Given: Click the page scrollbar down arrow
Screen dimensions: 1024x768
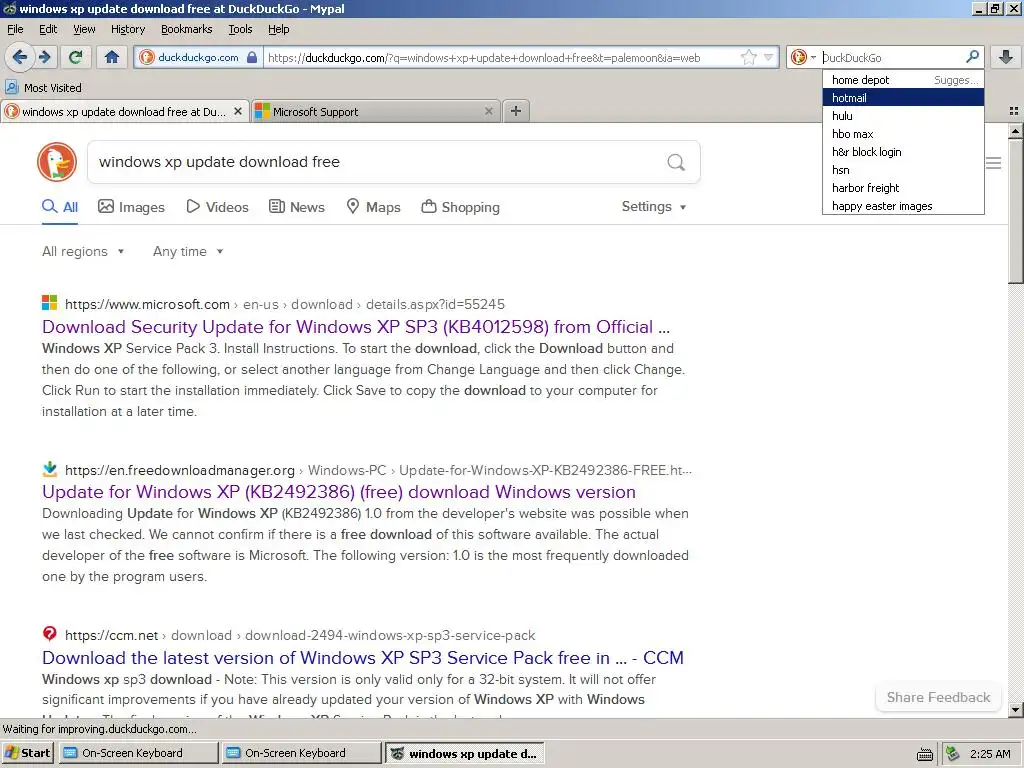Looking at the screenshot, I should click(x=1015, y=709).
